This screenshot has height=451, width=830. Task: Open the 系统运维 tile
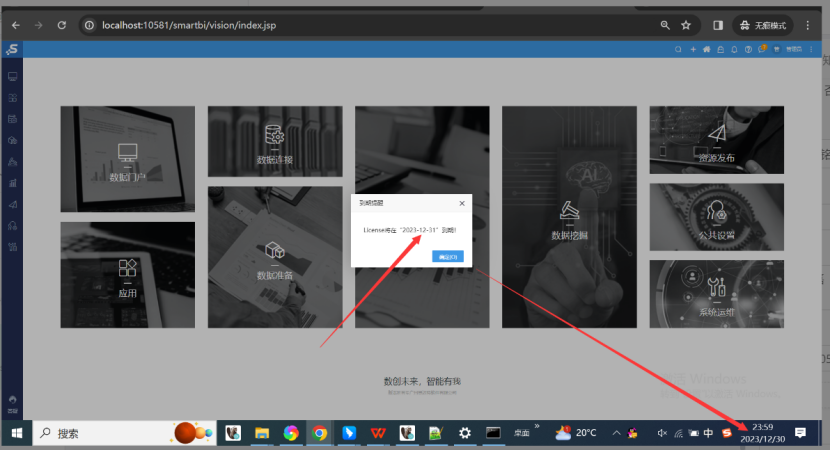tap(716, 294)
